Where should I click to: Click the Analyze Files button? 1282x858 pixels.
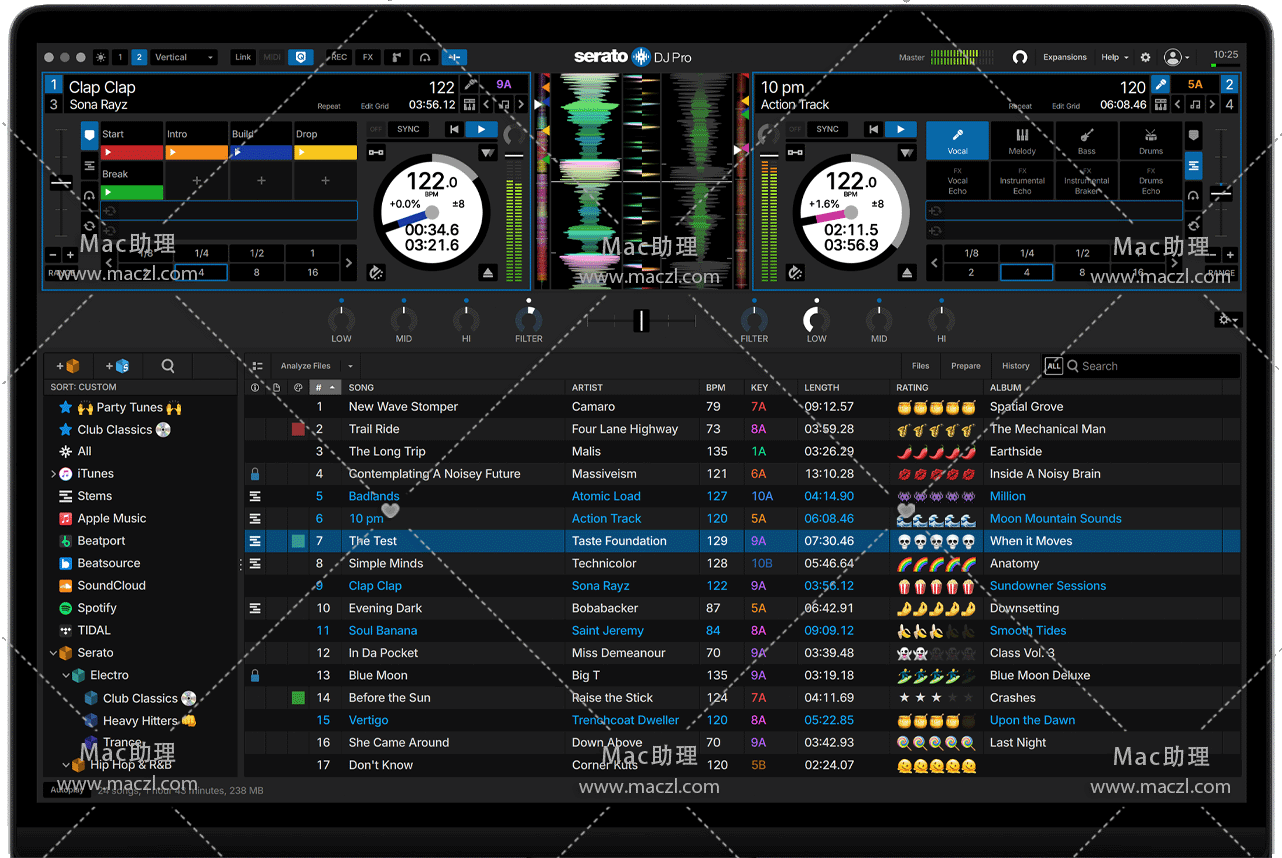click(305, 366)
